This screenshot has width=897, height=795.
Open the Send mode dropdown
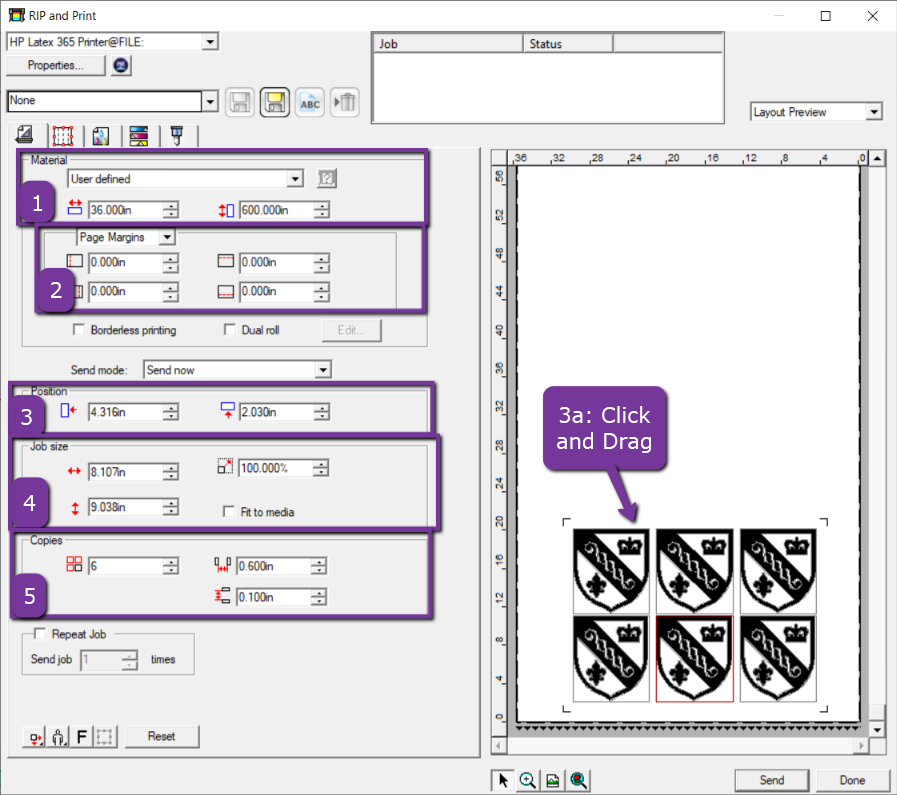[x=322, y=369]
